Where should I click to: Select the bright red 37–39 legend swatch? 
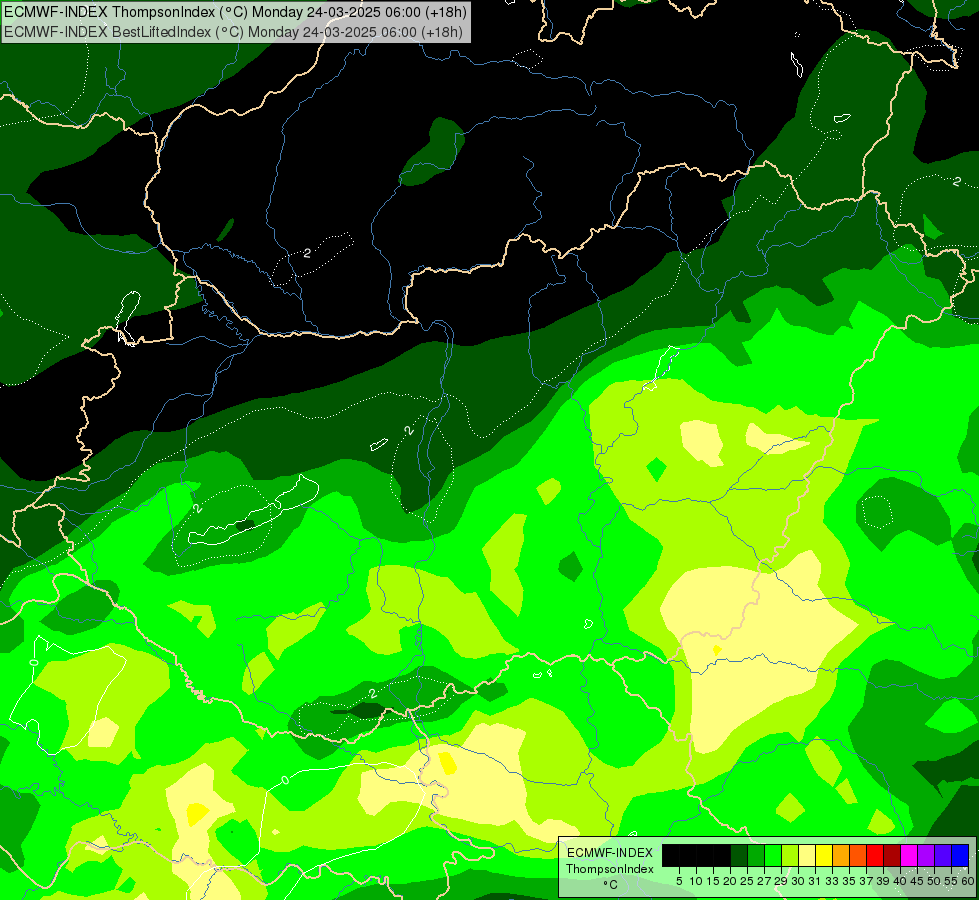pos(875,855)
